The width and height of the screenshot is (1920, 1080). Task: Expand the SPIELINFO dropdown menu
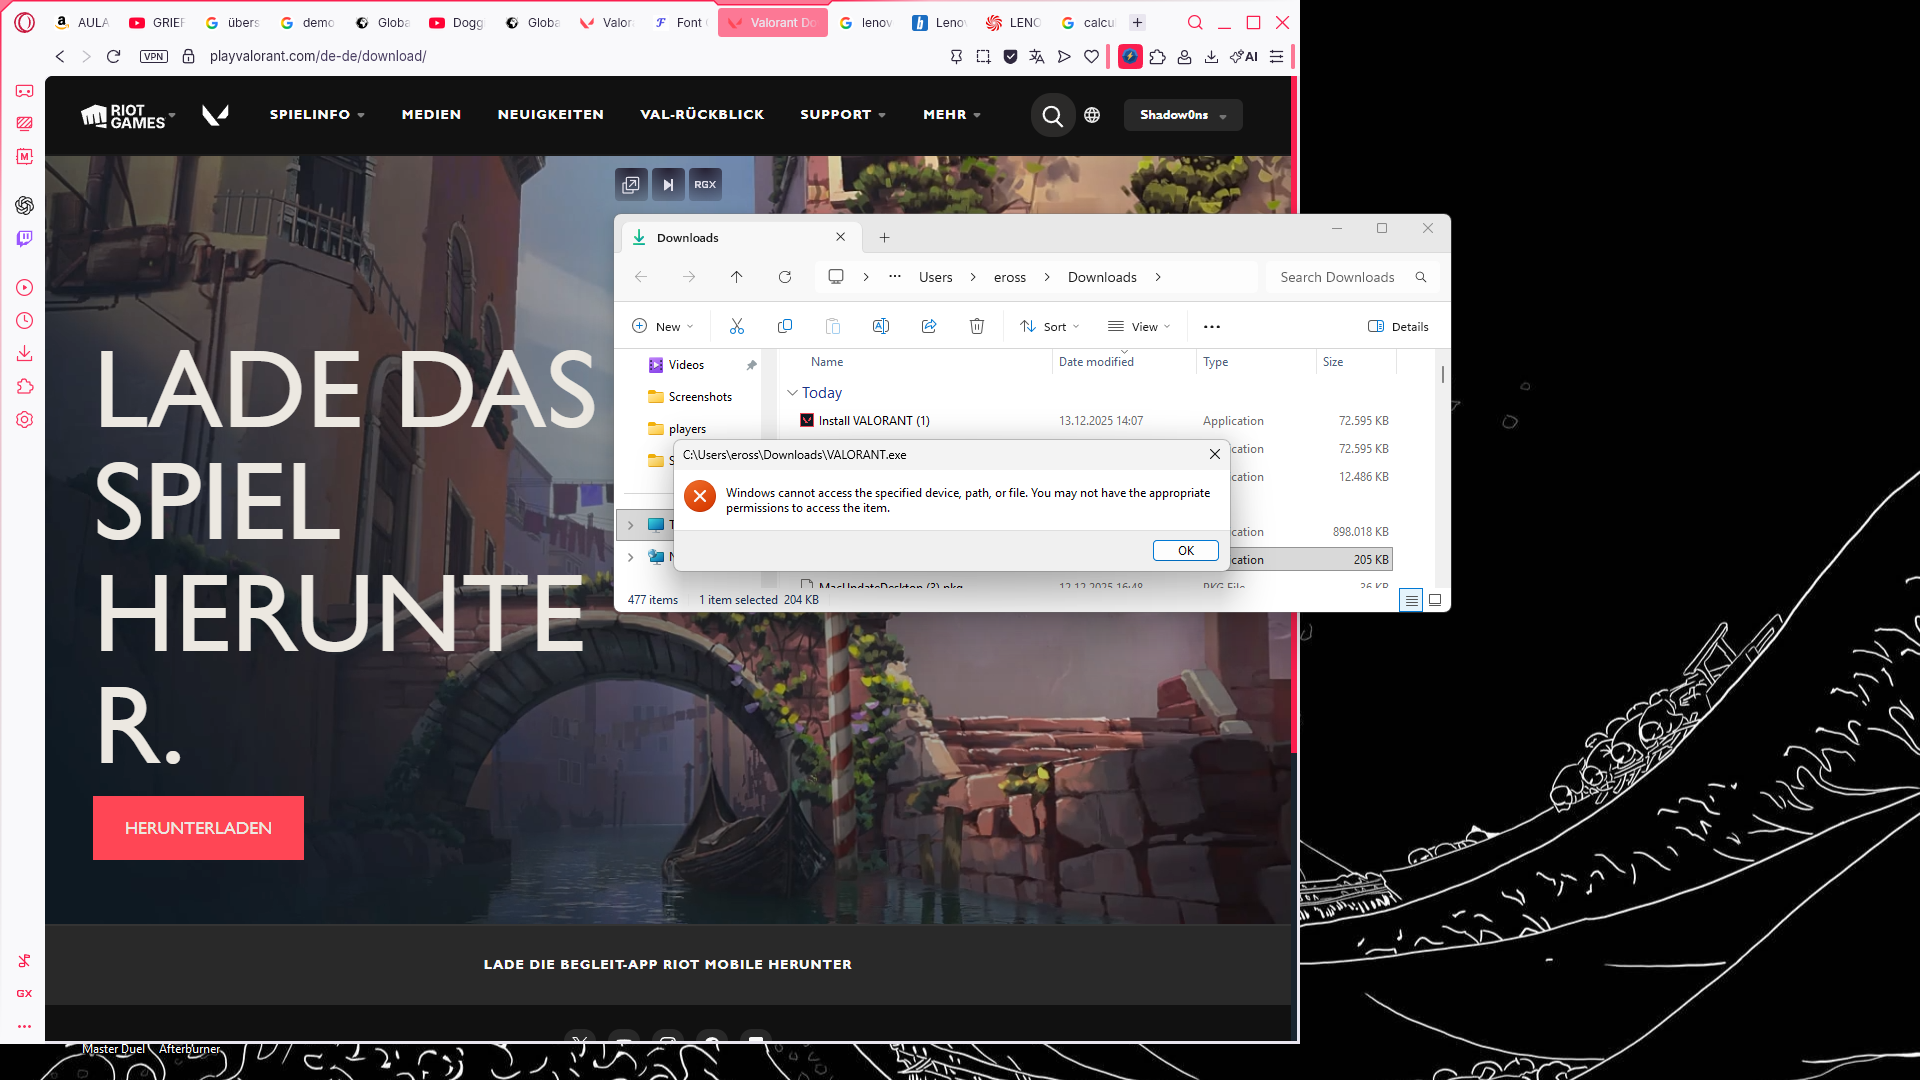tap(317, 115)
